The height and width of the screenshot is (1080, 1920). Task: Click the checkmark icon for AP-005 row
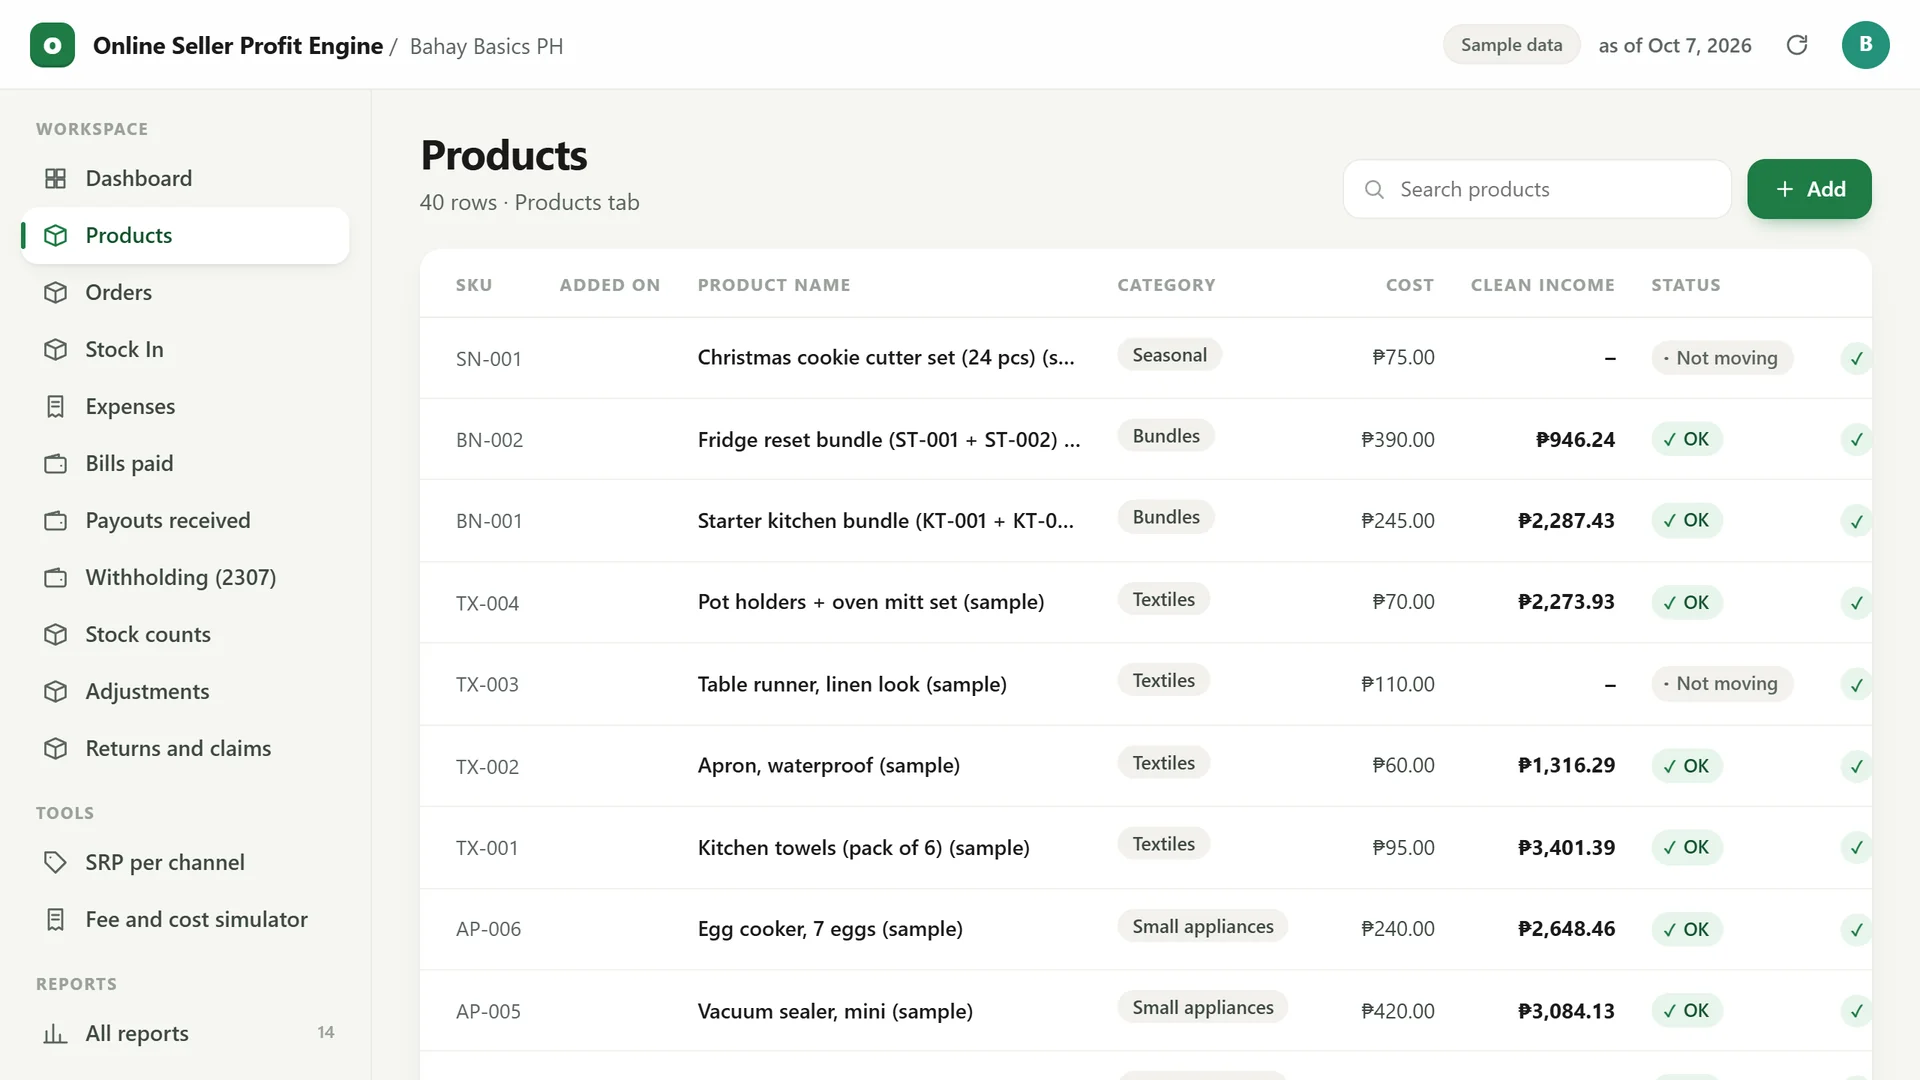pos(1856,1011)
